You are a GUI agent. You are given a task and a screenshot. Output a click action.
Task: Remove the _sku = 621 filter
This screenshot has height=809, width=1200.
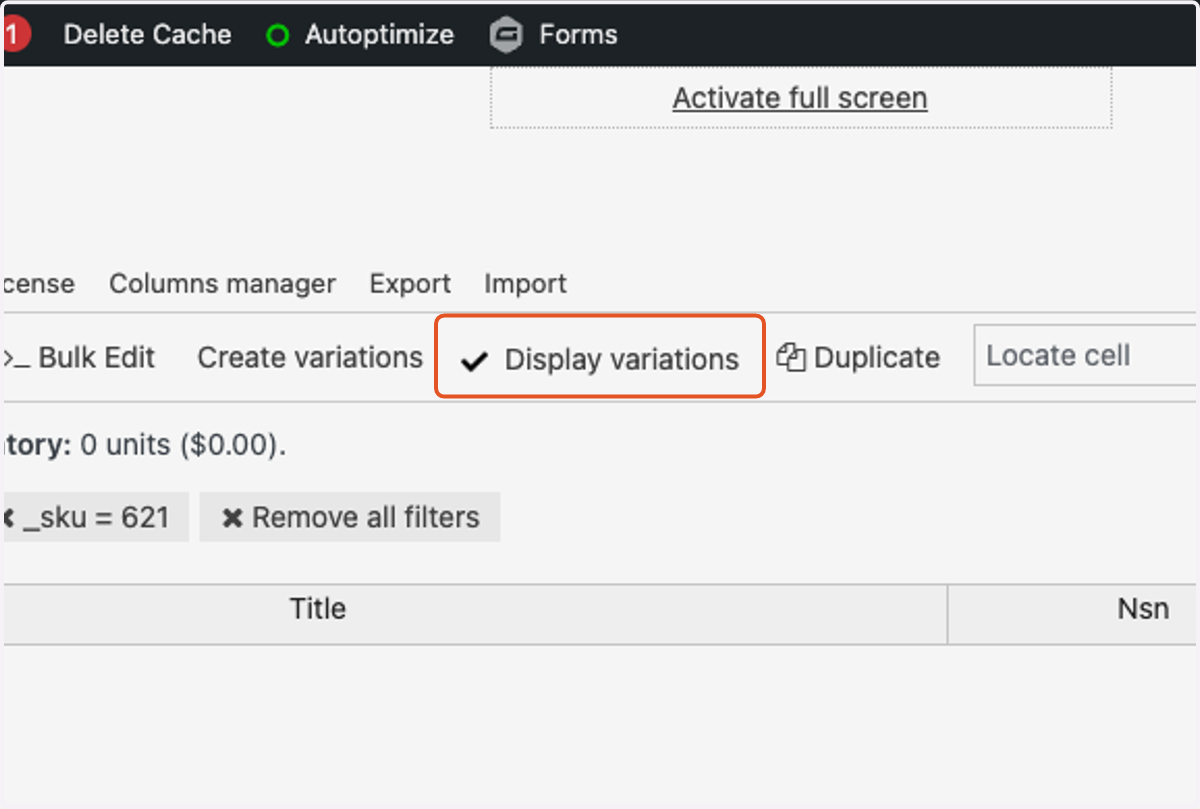pos(94,517)
